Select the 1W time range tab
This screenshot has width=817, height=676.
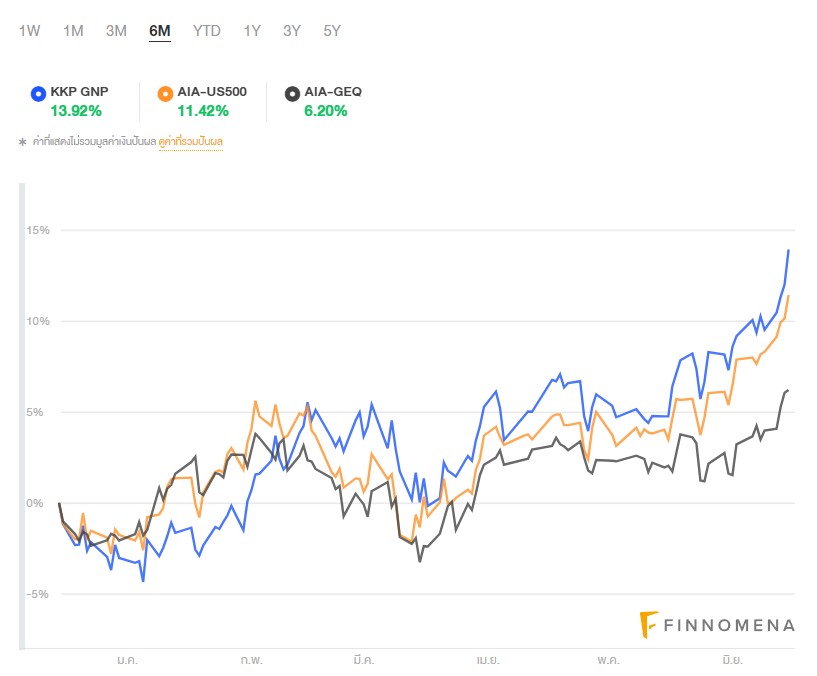pyautogui.click(x=29, y=30)
